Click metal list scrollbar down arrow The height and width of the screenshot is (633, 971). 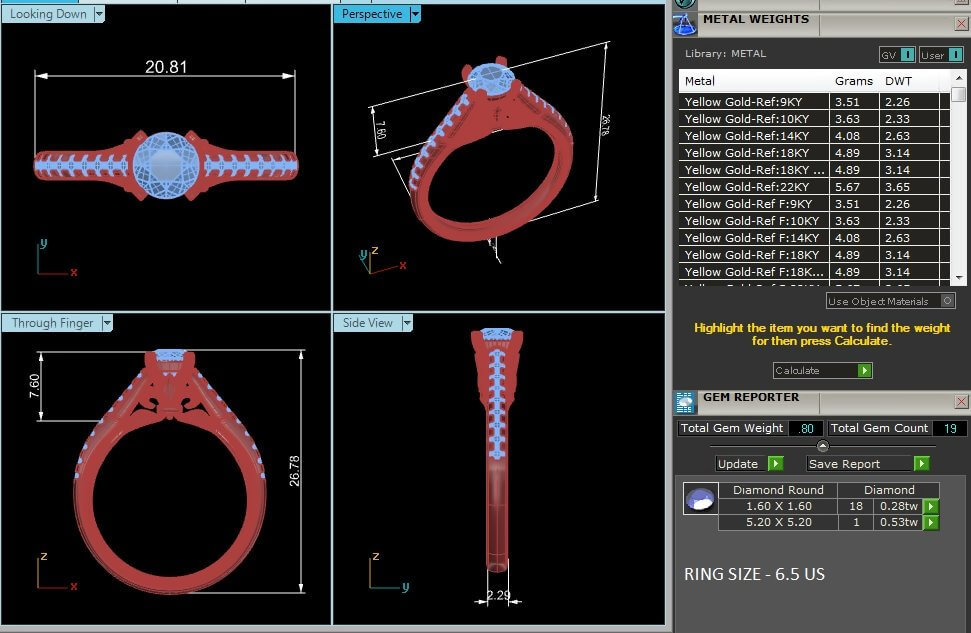coord(959,278)
